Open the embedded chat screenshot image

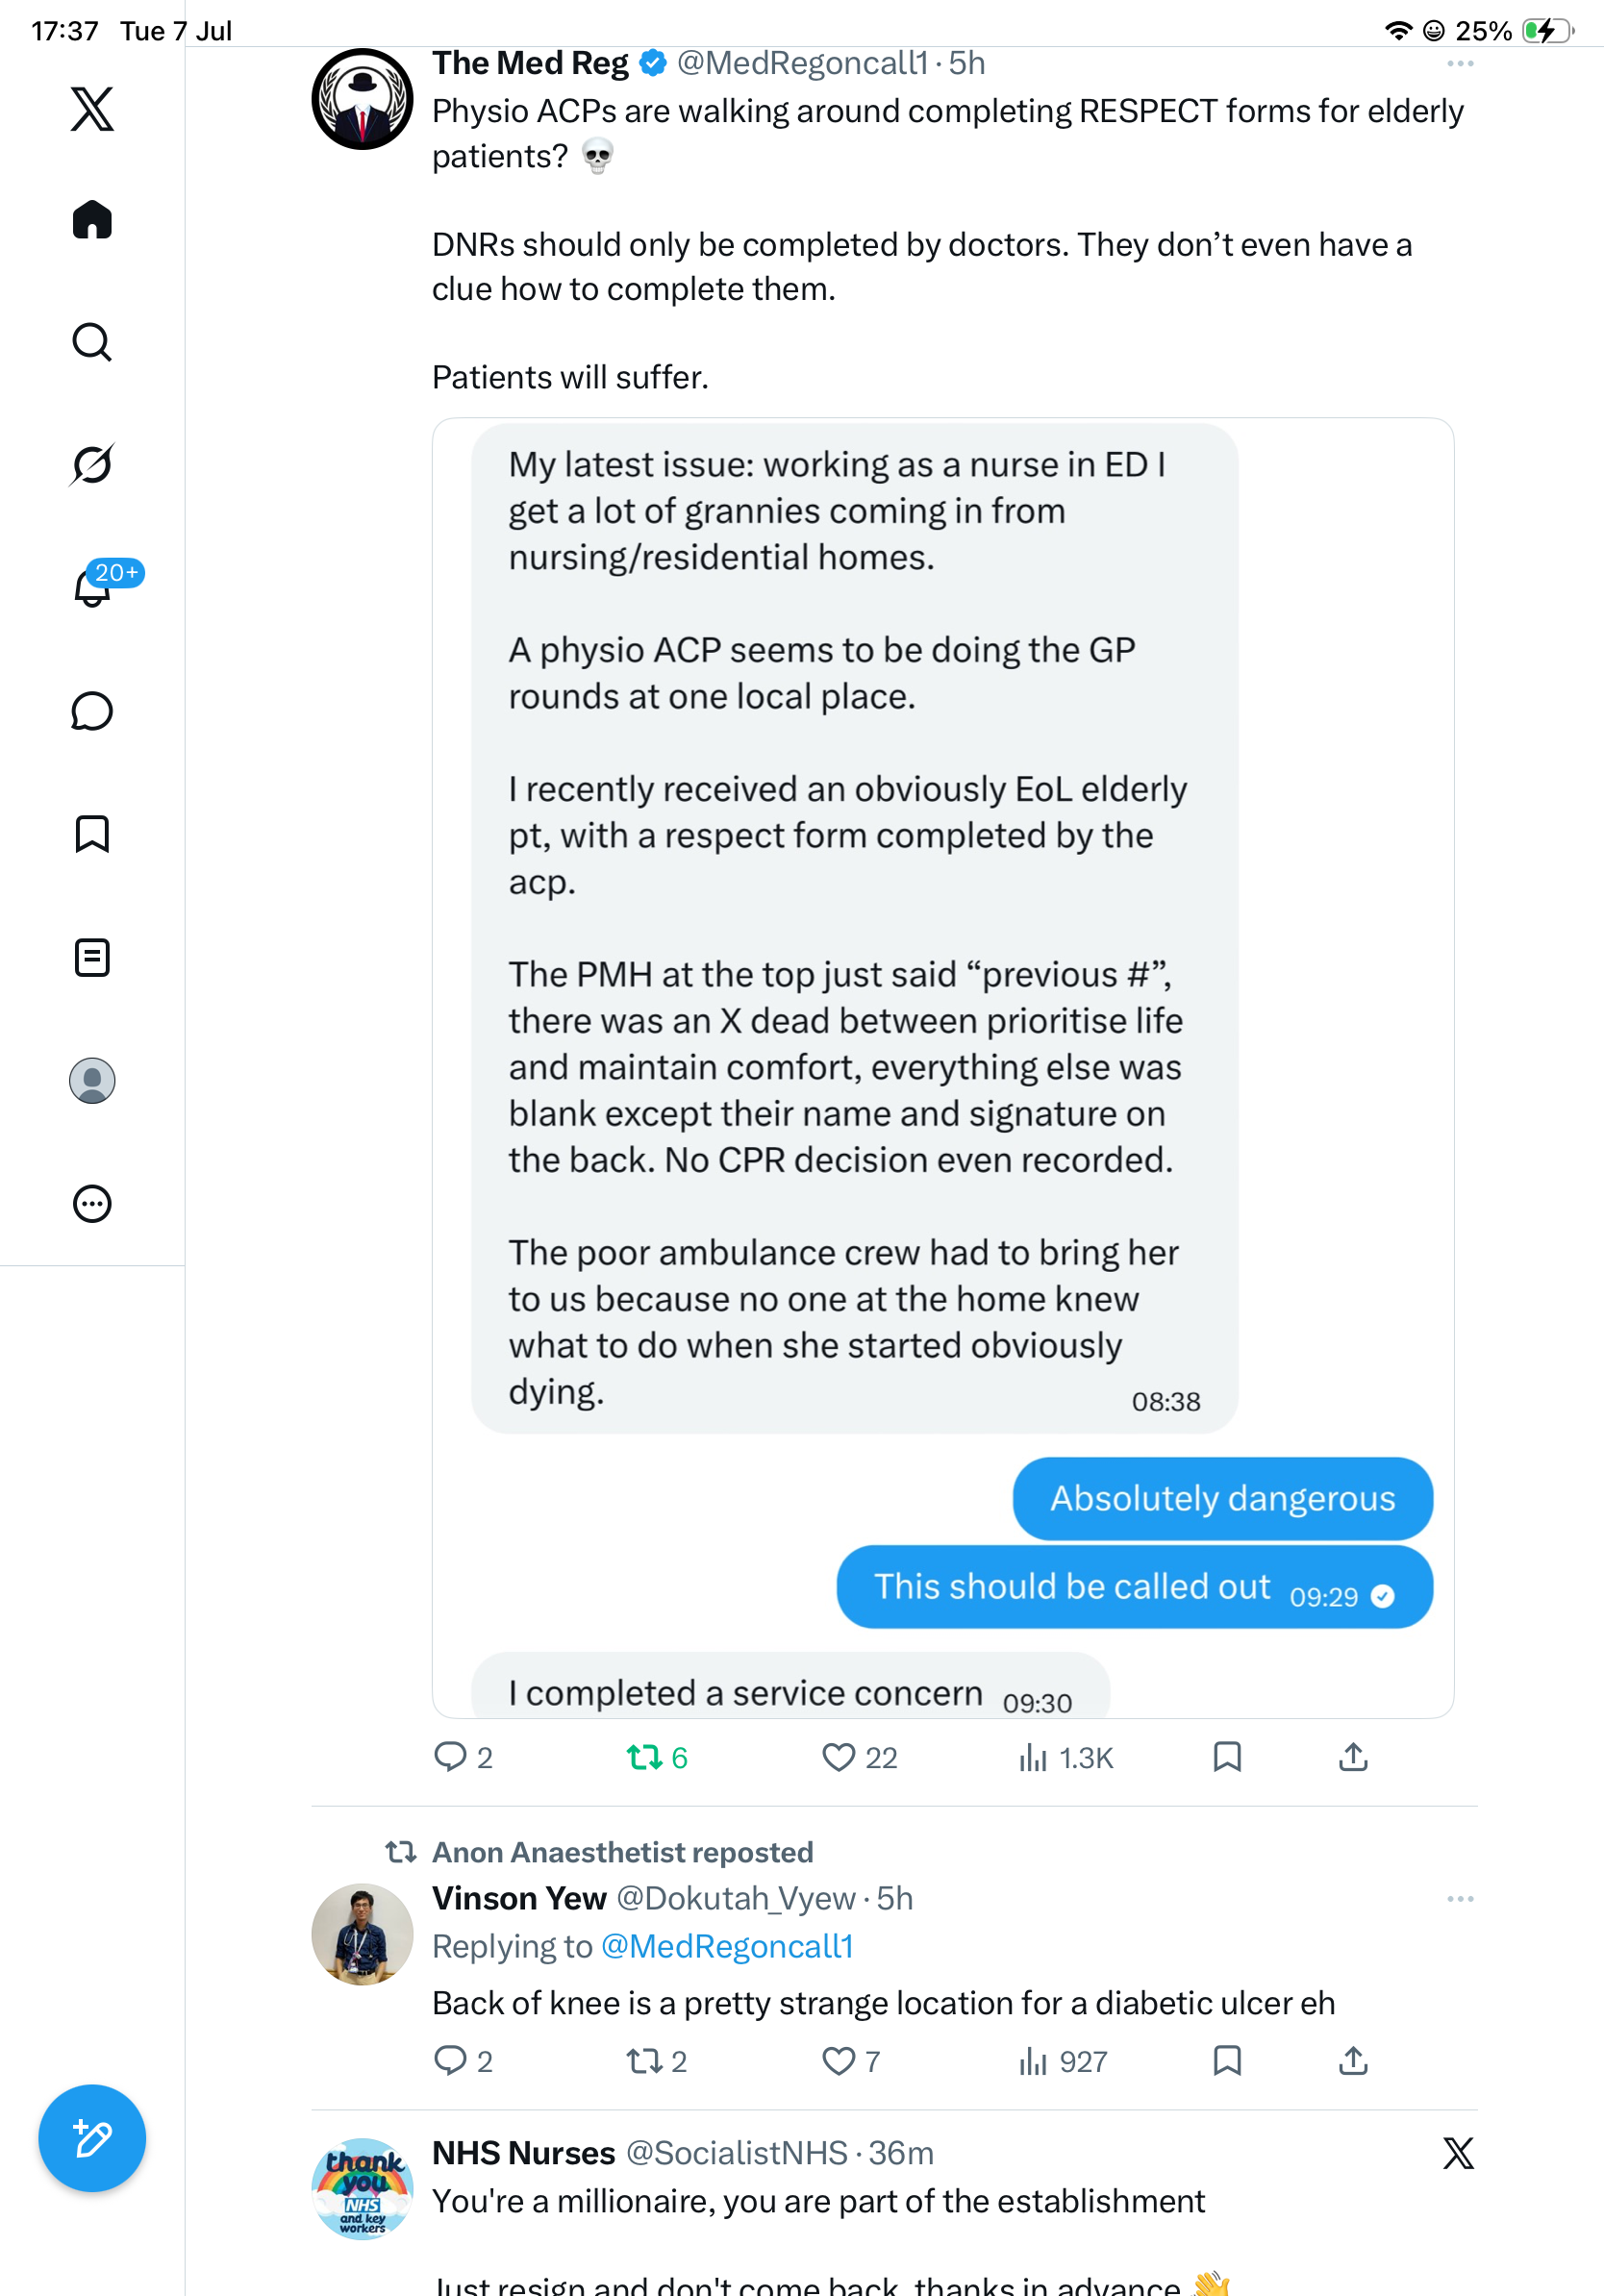(943, 1068)
